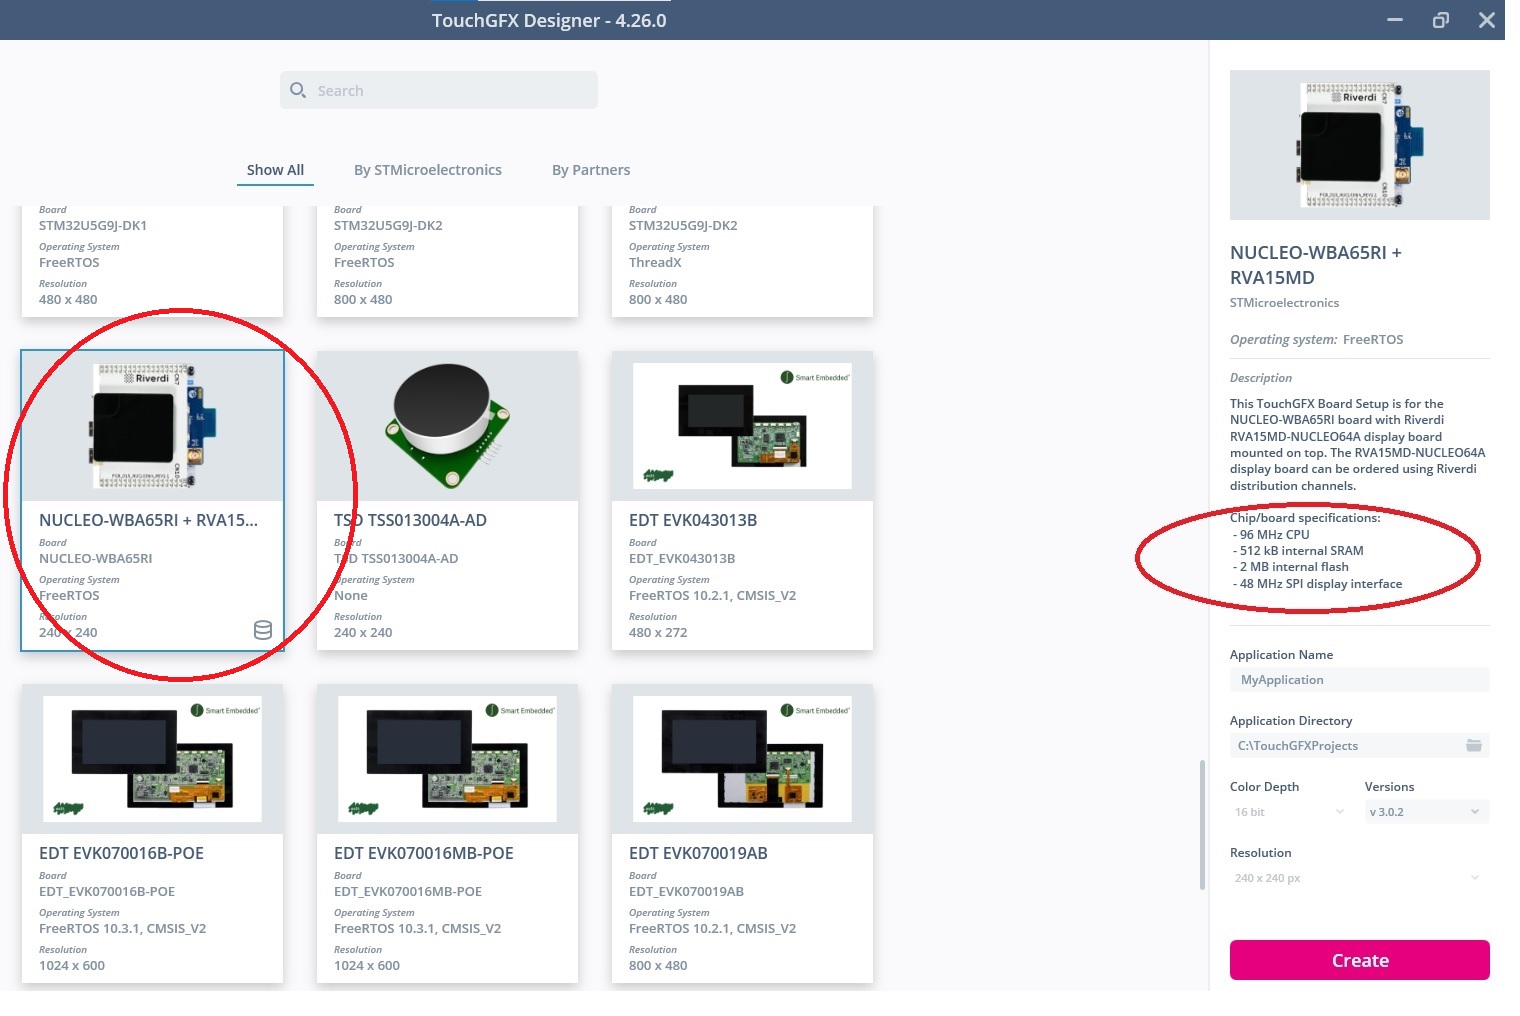Click the EDT EVK070019AB board image
1520x1016 pixels.
741,758
